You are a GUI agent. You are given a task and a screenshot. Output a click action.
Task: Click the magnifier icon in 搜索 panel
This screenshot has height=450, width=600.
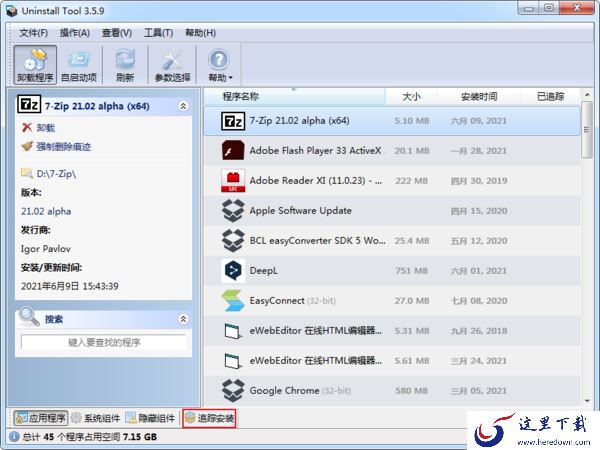click(x=29, y=317)
